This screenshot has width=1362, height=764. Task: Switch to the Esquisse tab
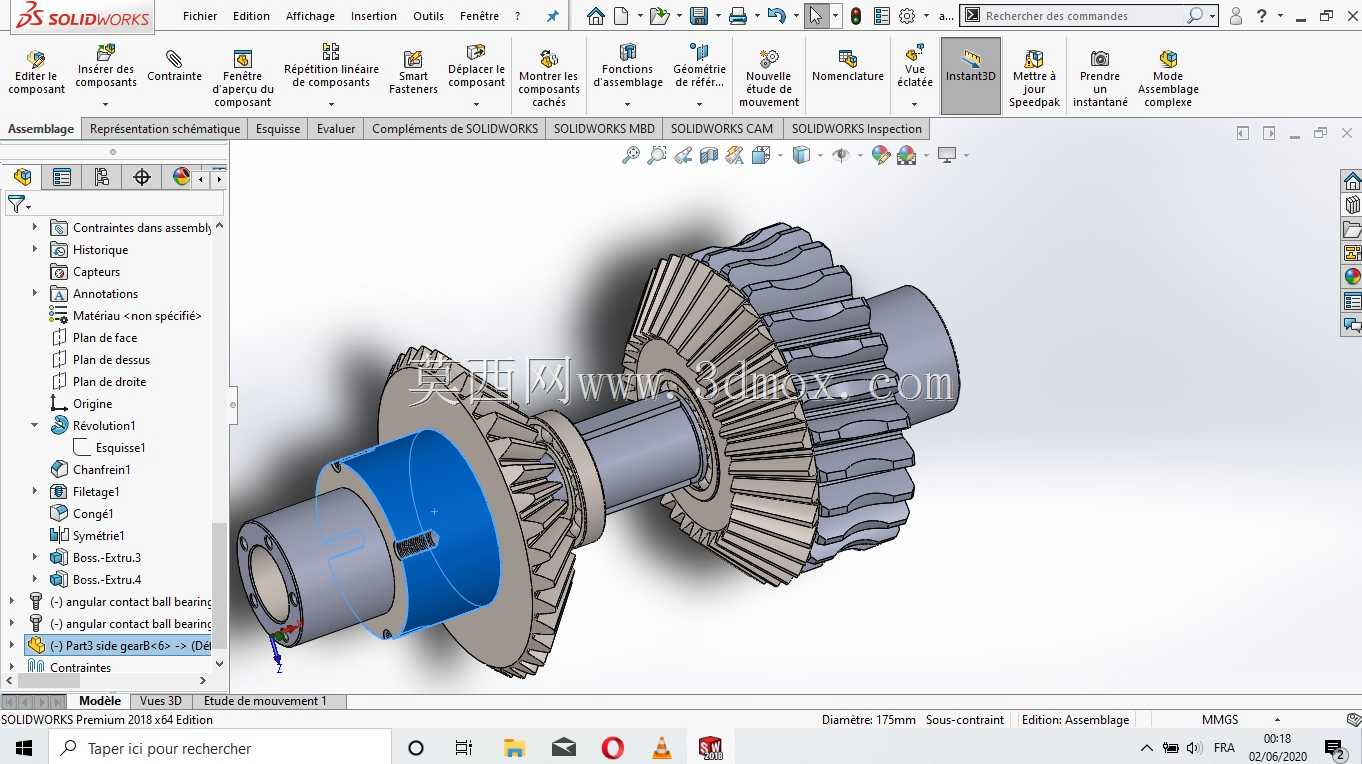tap(278, 129)
